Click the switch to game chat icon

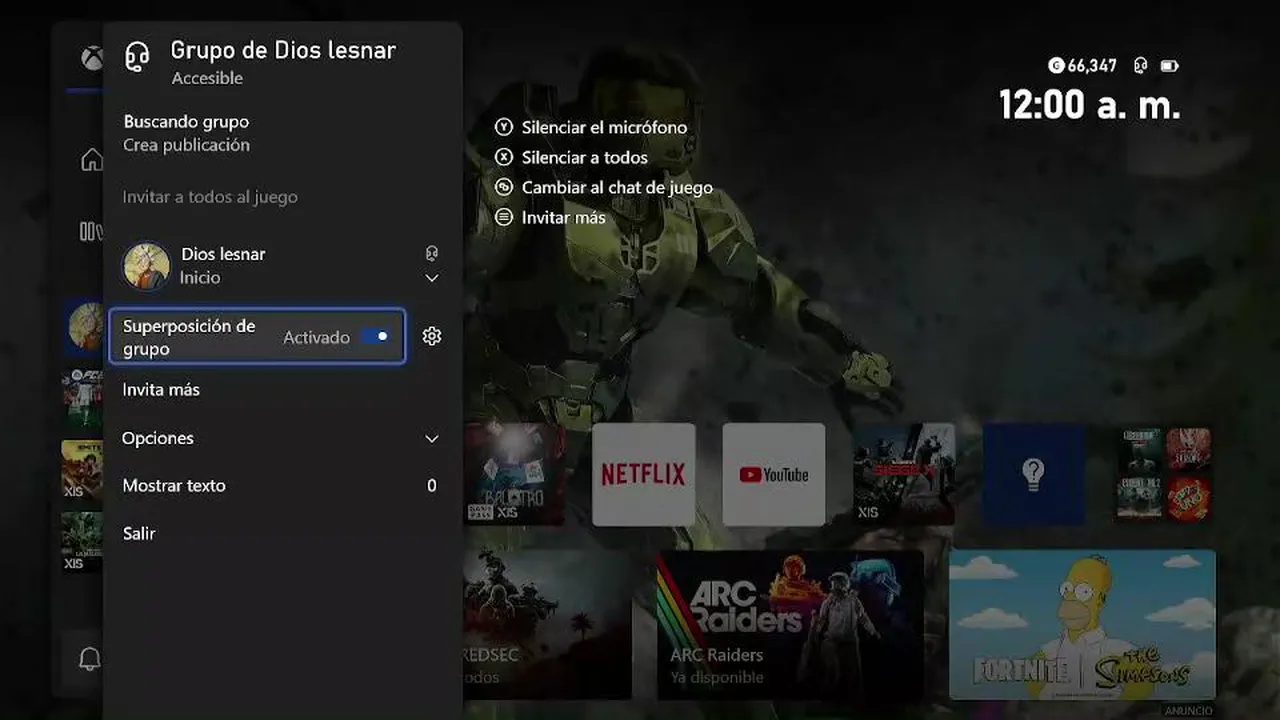point(504,187)
